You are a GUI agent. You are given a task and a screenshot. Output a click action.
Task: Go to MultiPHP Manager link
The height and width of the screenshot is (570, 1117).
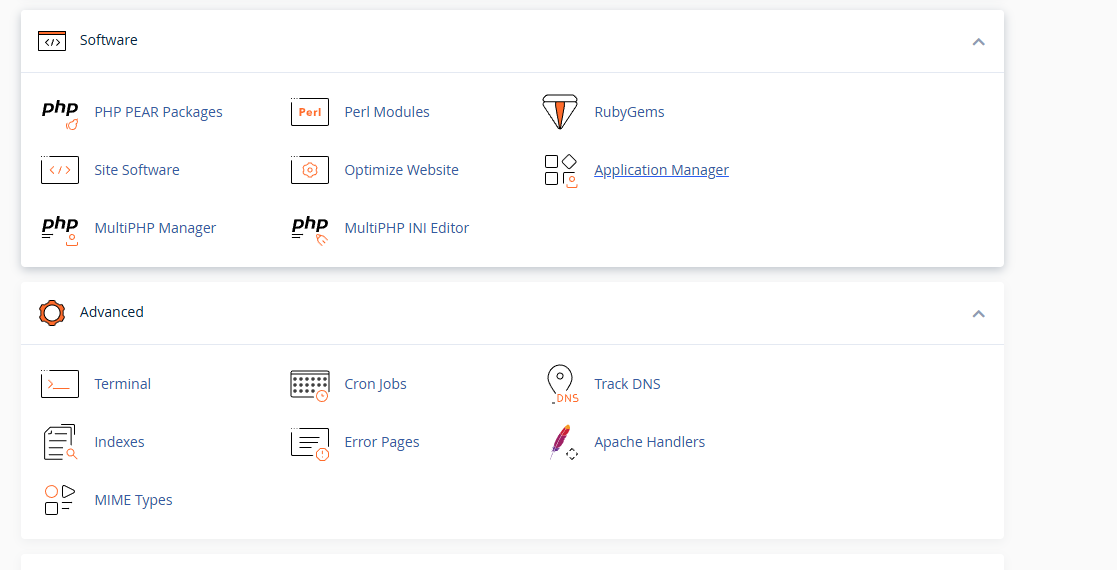coord(155,228)
